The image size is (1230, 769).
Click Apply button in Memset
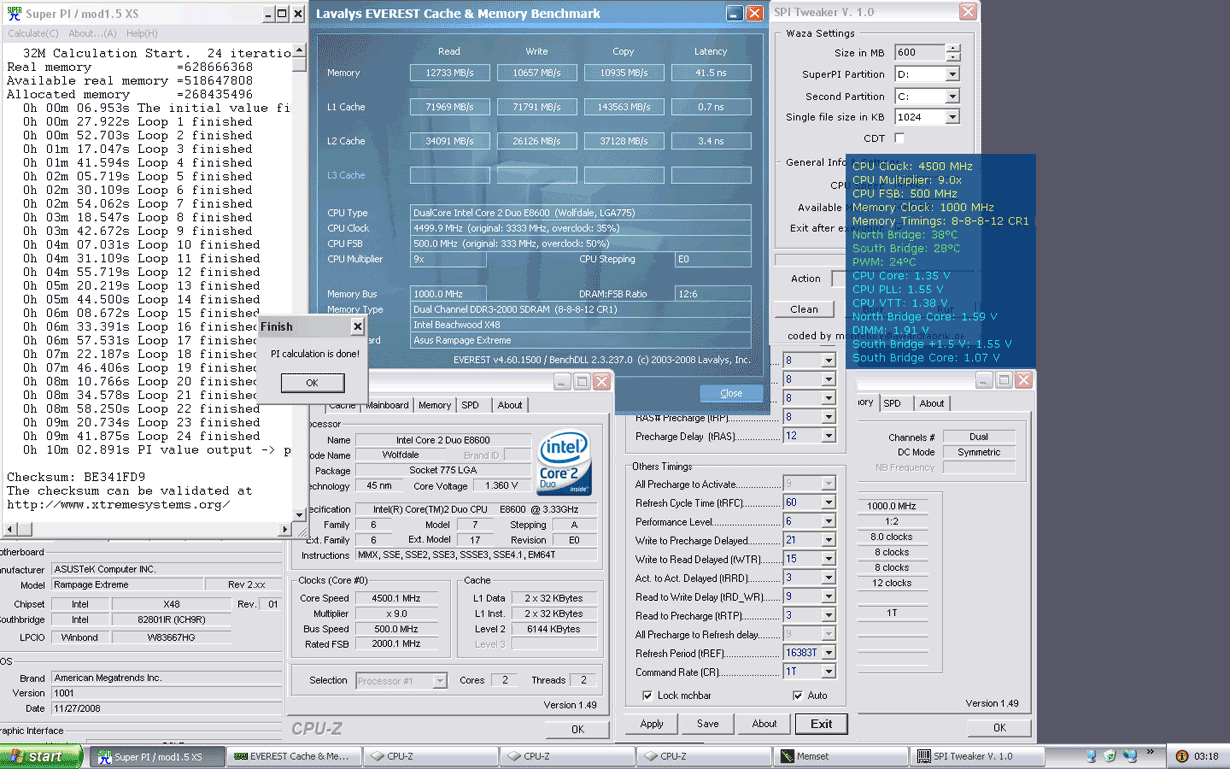pos(651,723)
